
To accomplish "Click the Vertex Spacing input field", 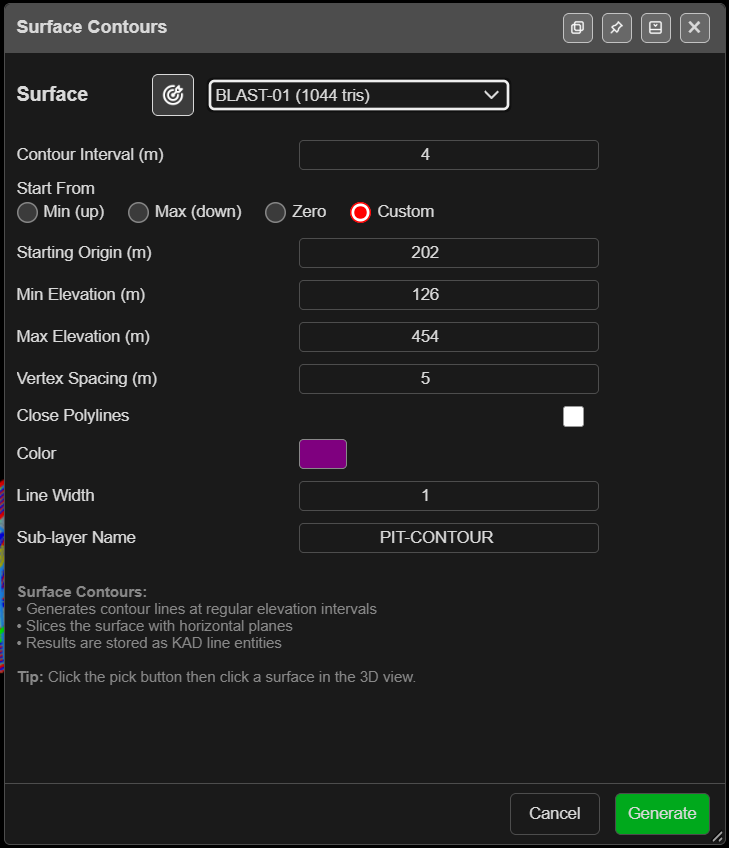I will click(x=448, y=379).
